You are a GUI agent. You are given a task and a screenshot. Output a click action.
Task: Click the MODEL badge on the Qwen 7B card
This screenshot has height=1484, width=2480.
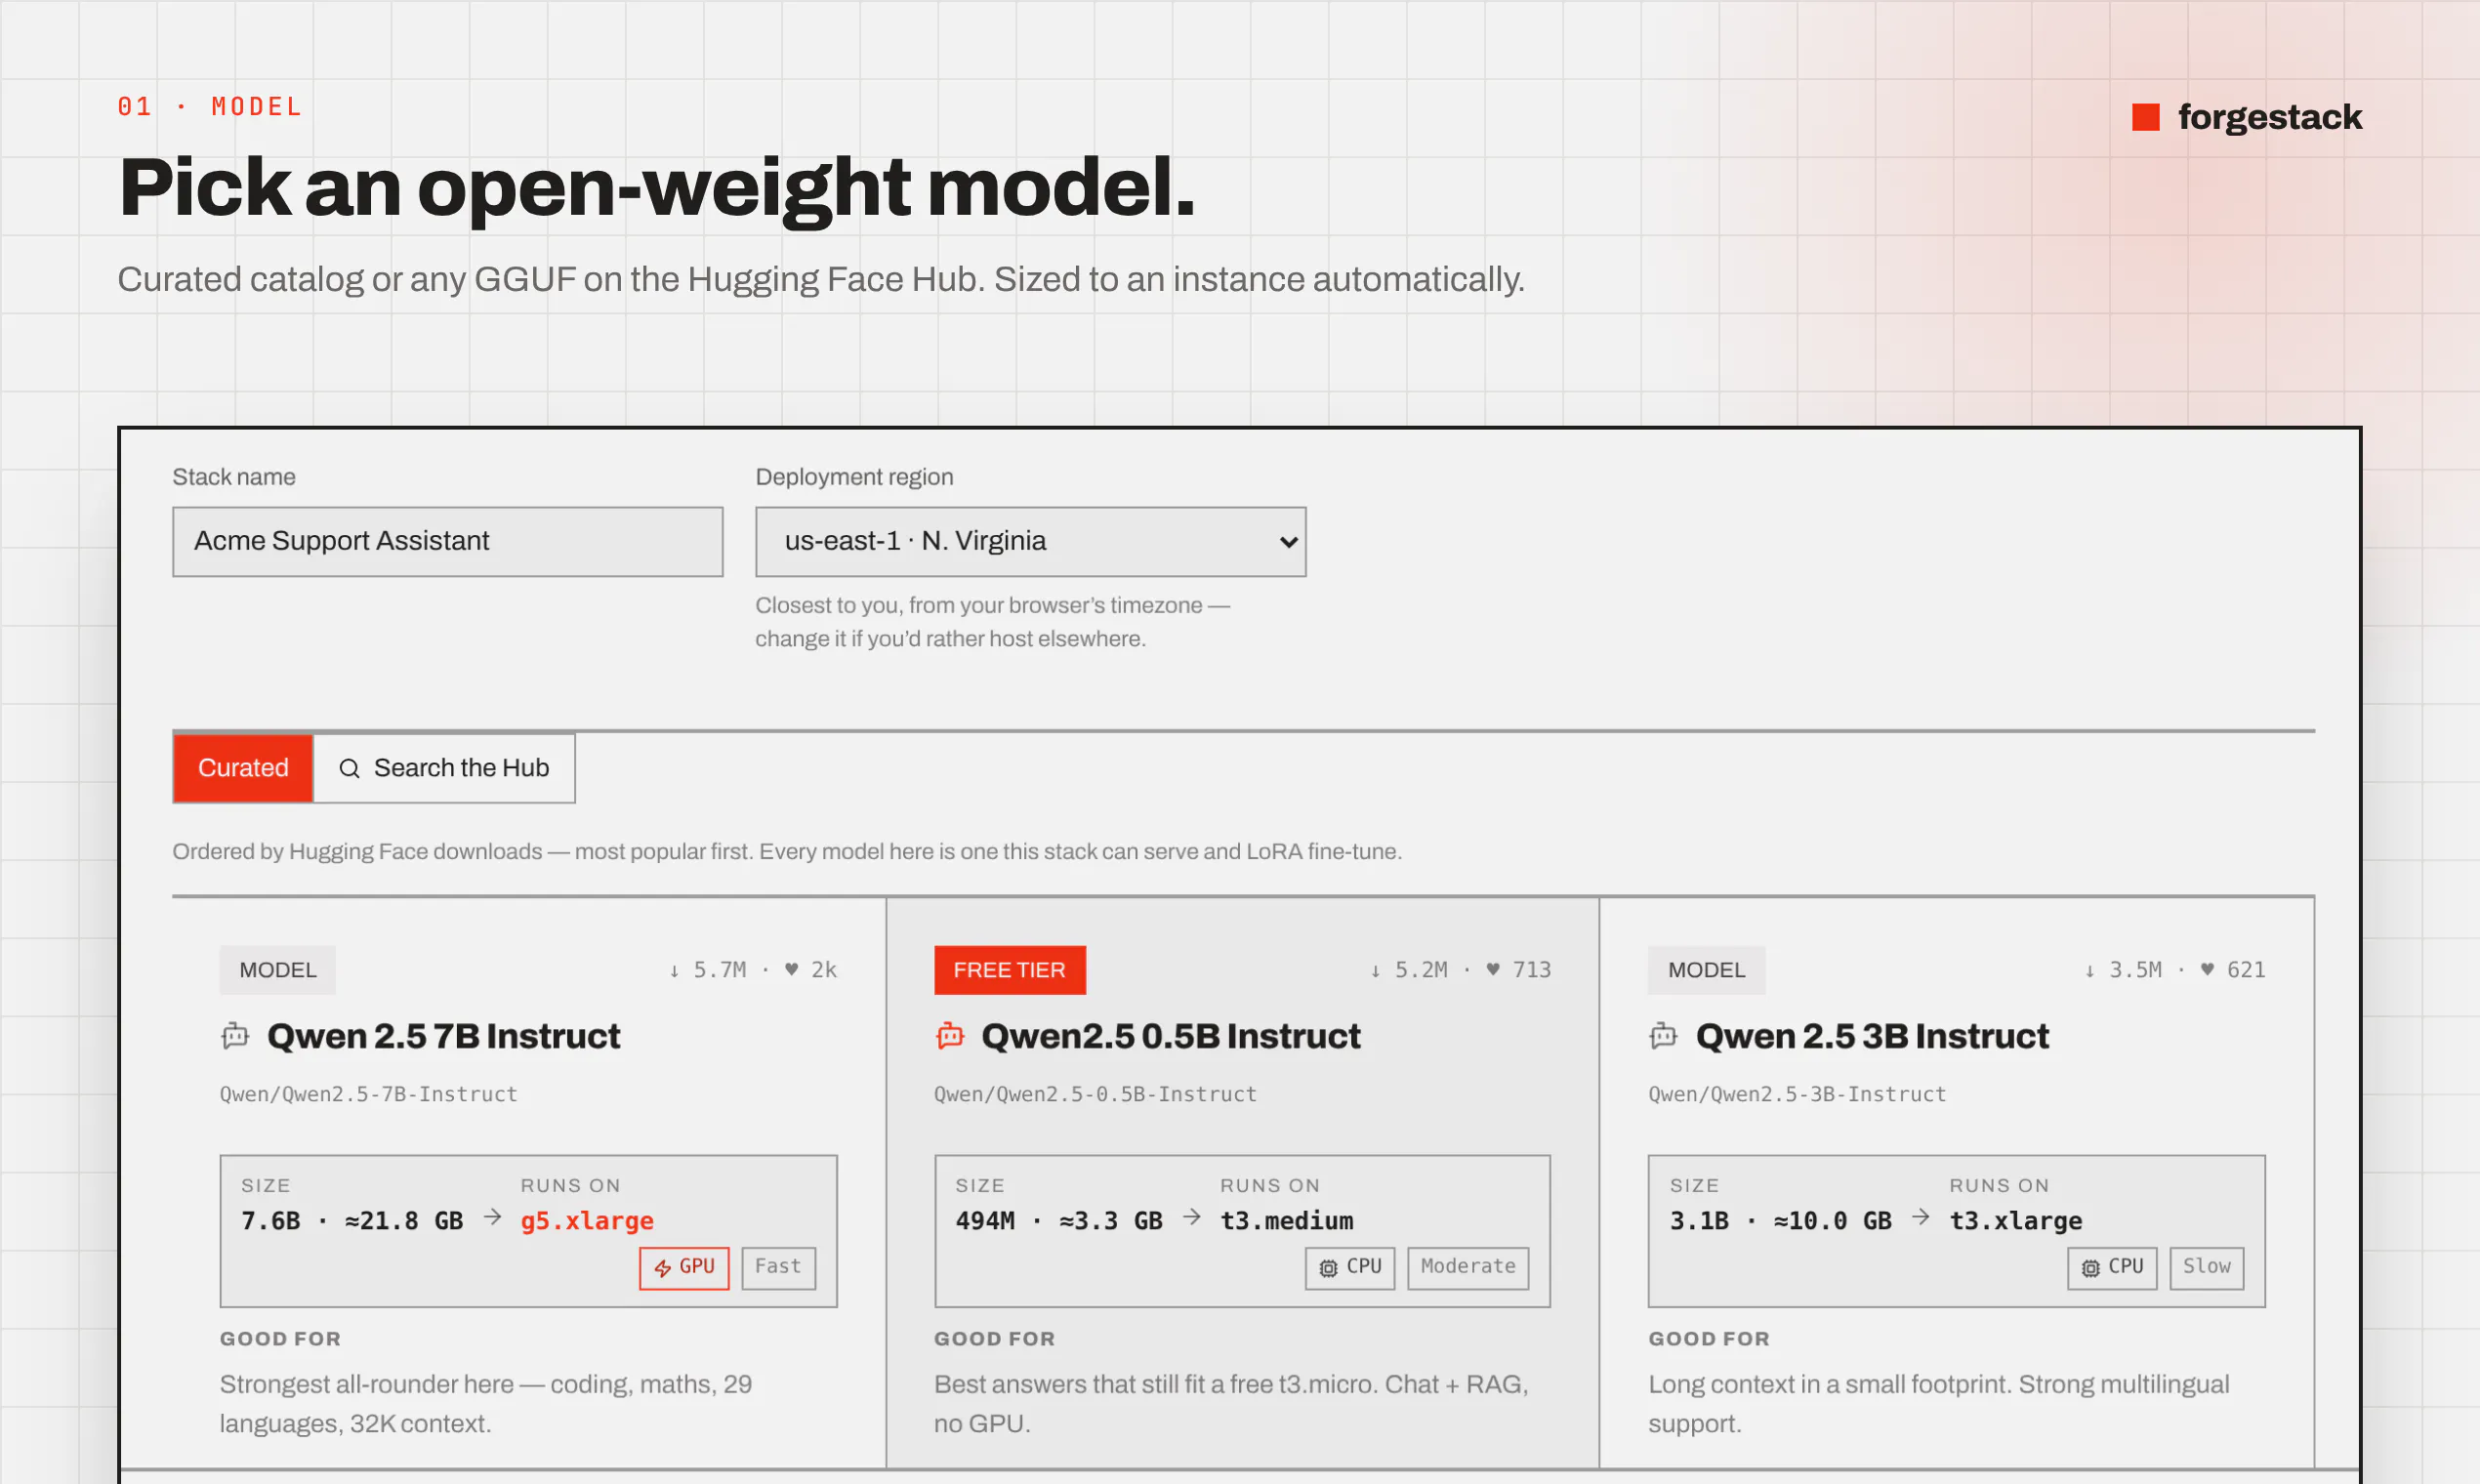point(277,970)
